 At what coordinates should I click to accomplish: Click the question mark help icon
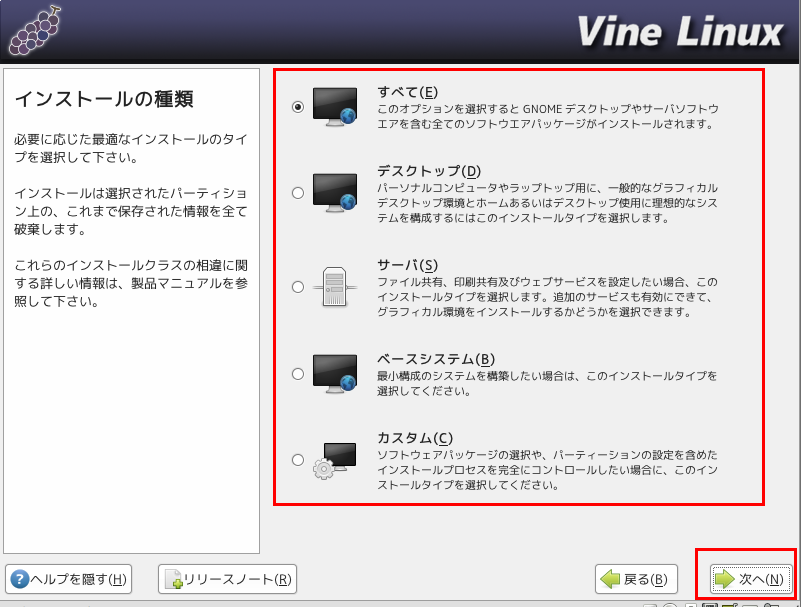19,579
